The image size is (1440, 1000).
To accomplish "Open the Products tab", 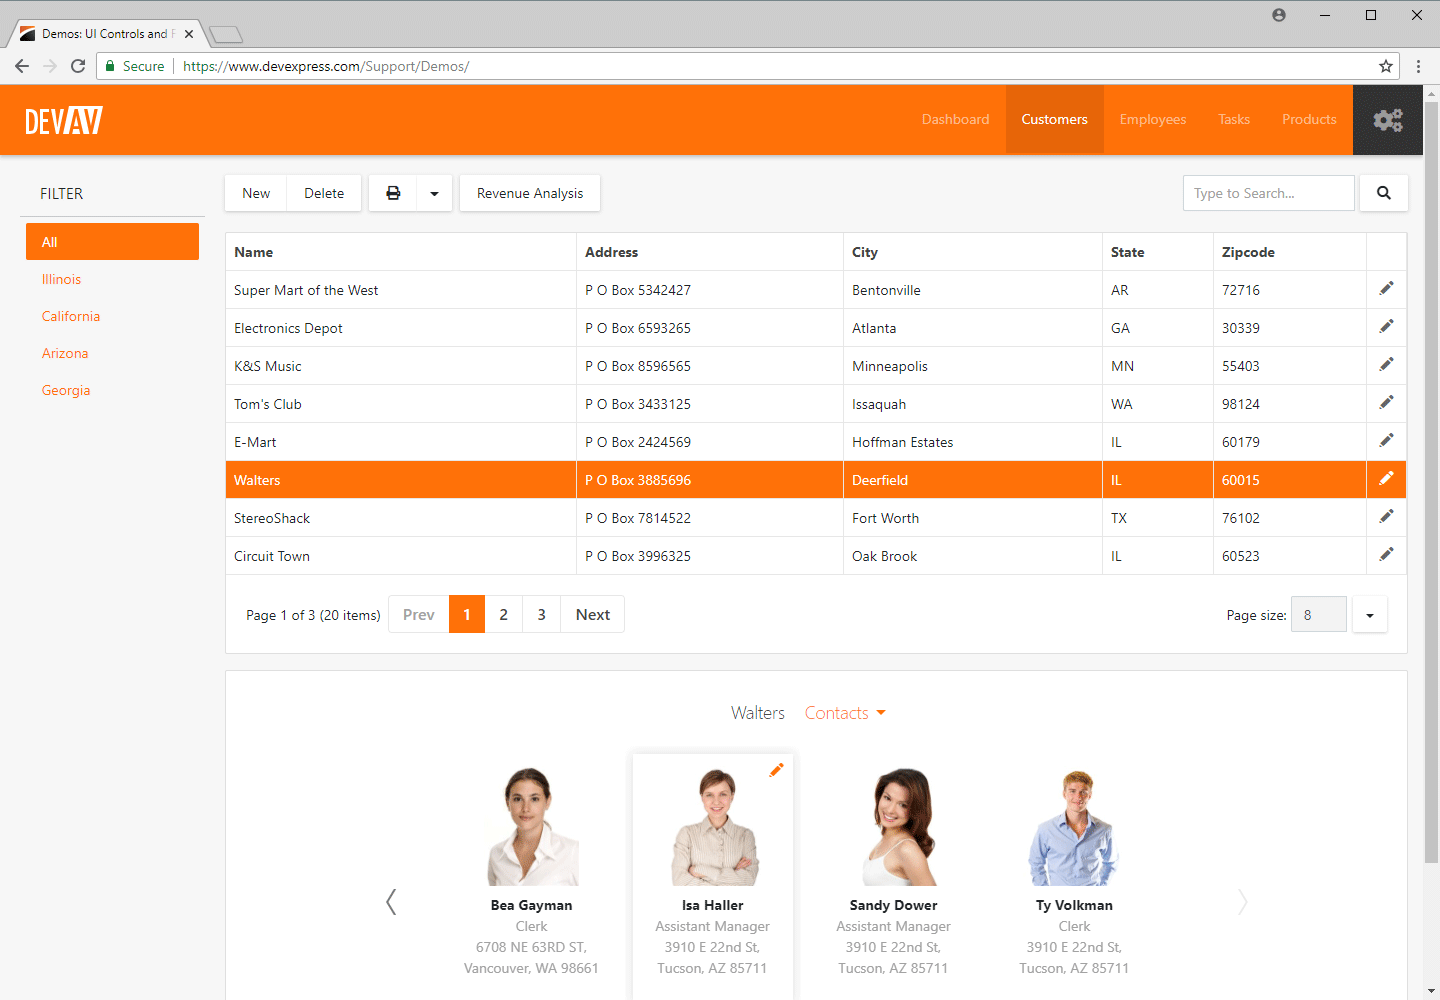I will [1309, 119].
